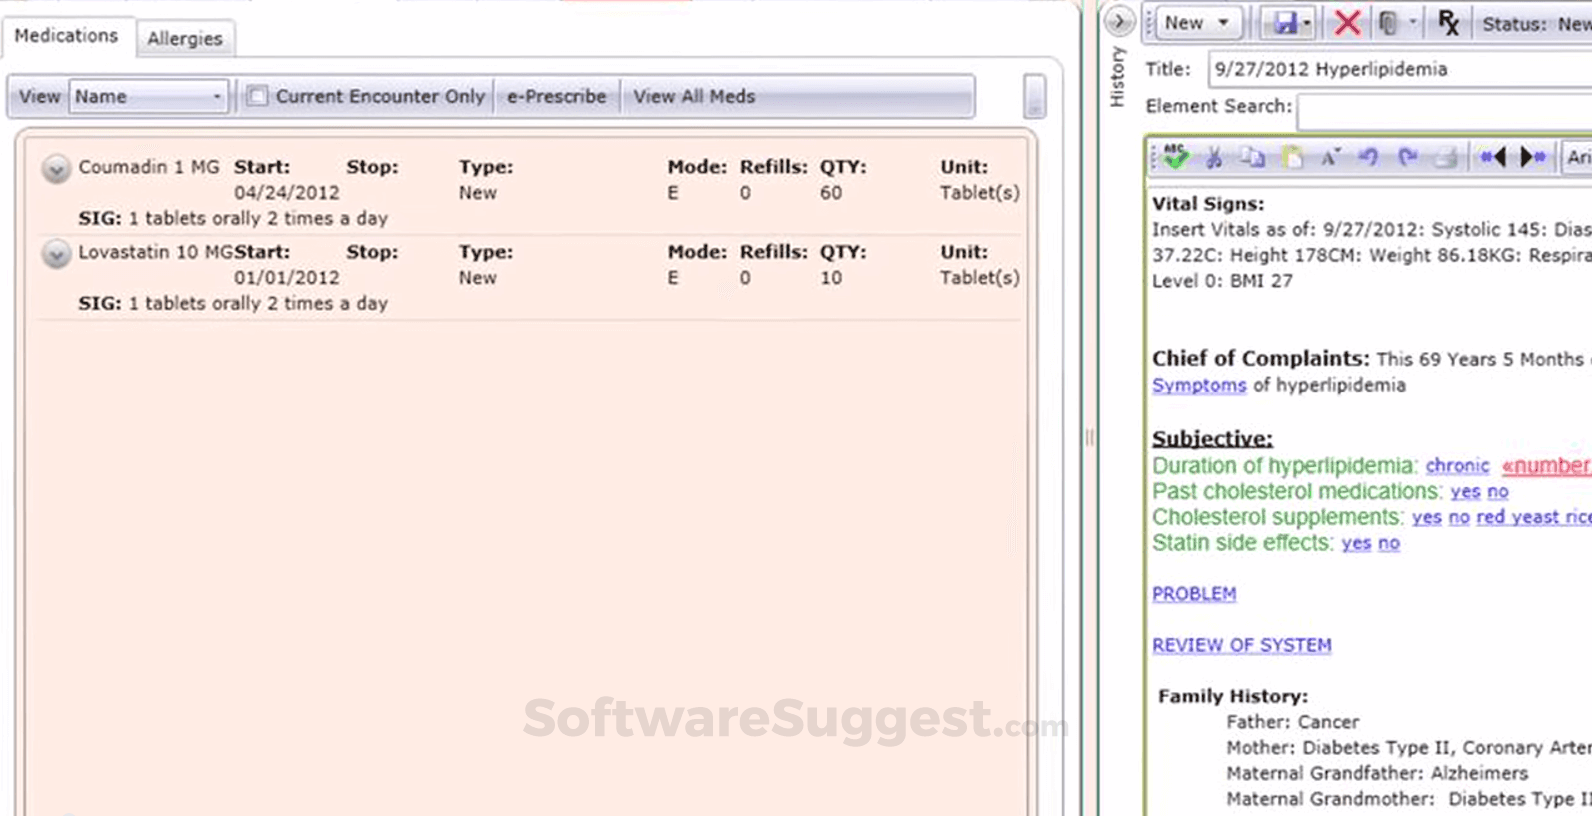The height and width of the screenshot is (816, 1592).
Task: Choose no for Cholesterol supplements
Action: tap(1459, 517)
